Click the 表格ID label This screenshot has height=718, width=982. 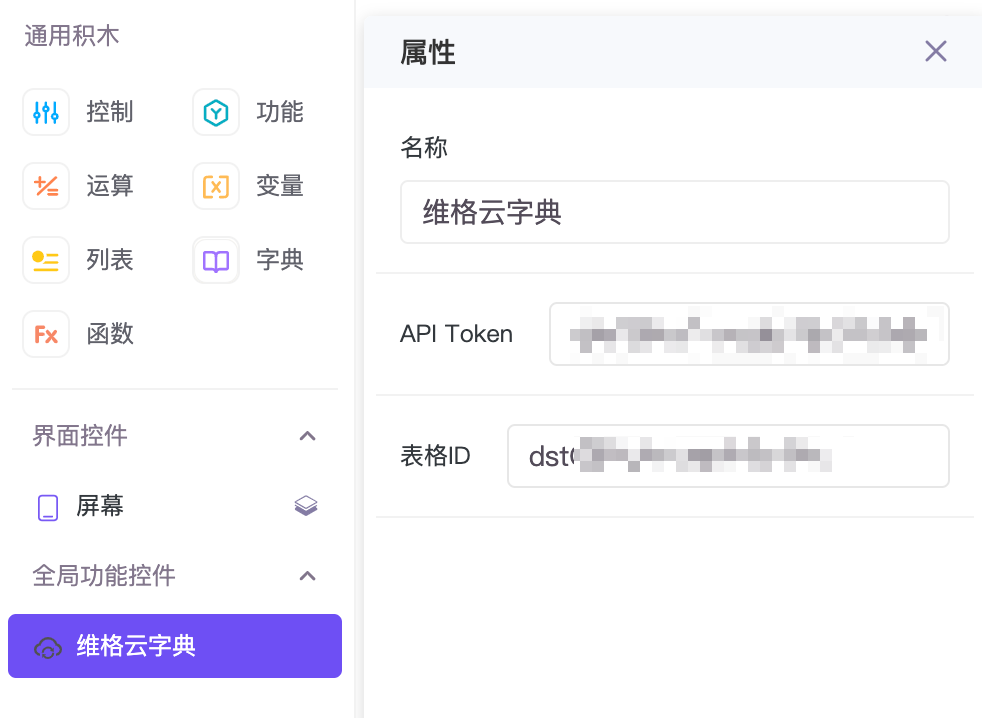[435, 455]
